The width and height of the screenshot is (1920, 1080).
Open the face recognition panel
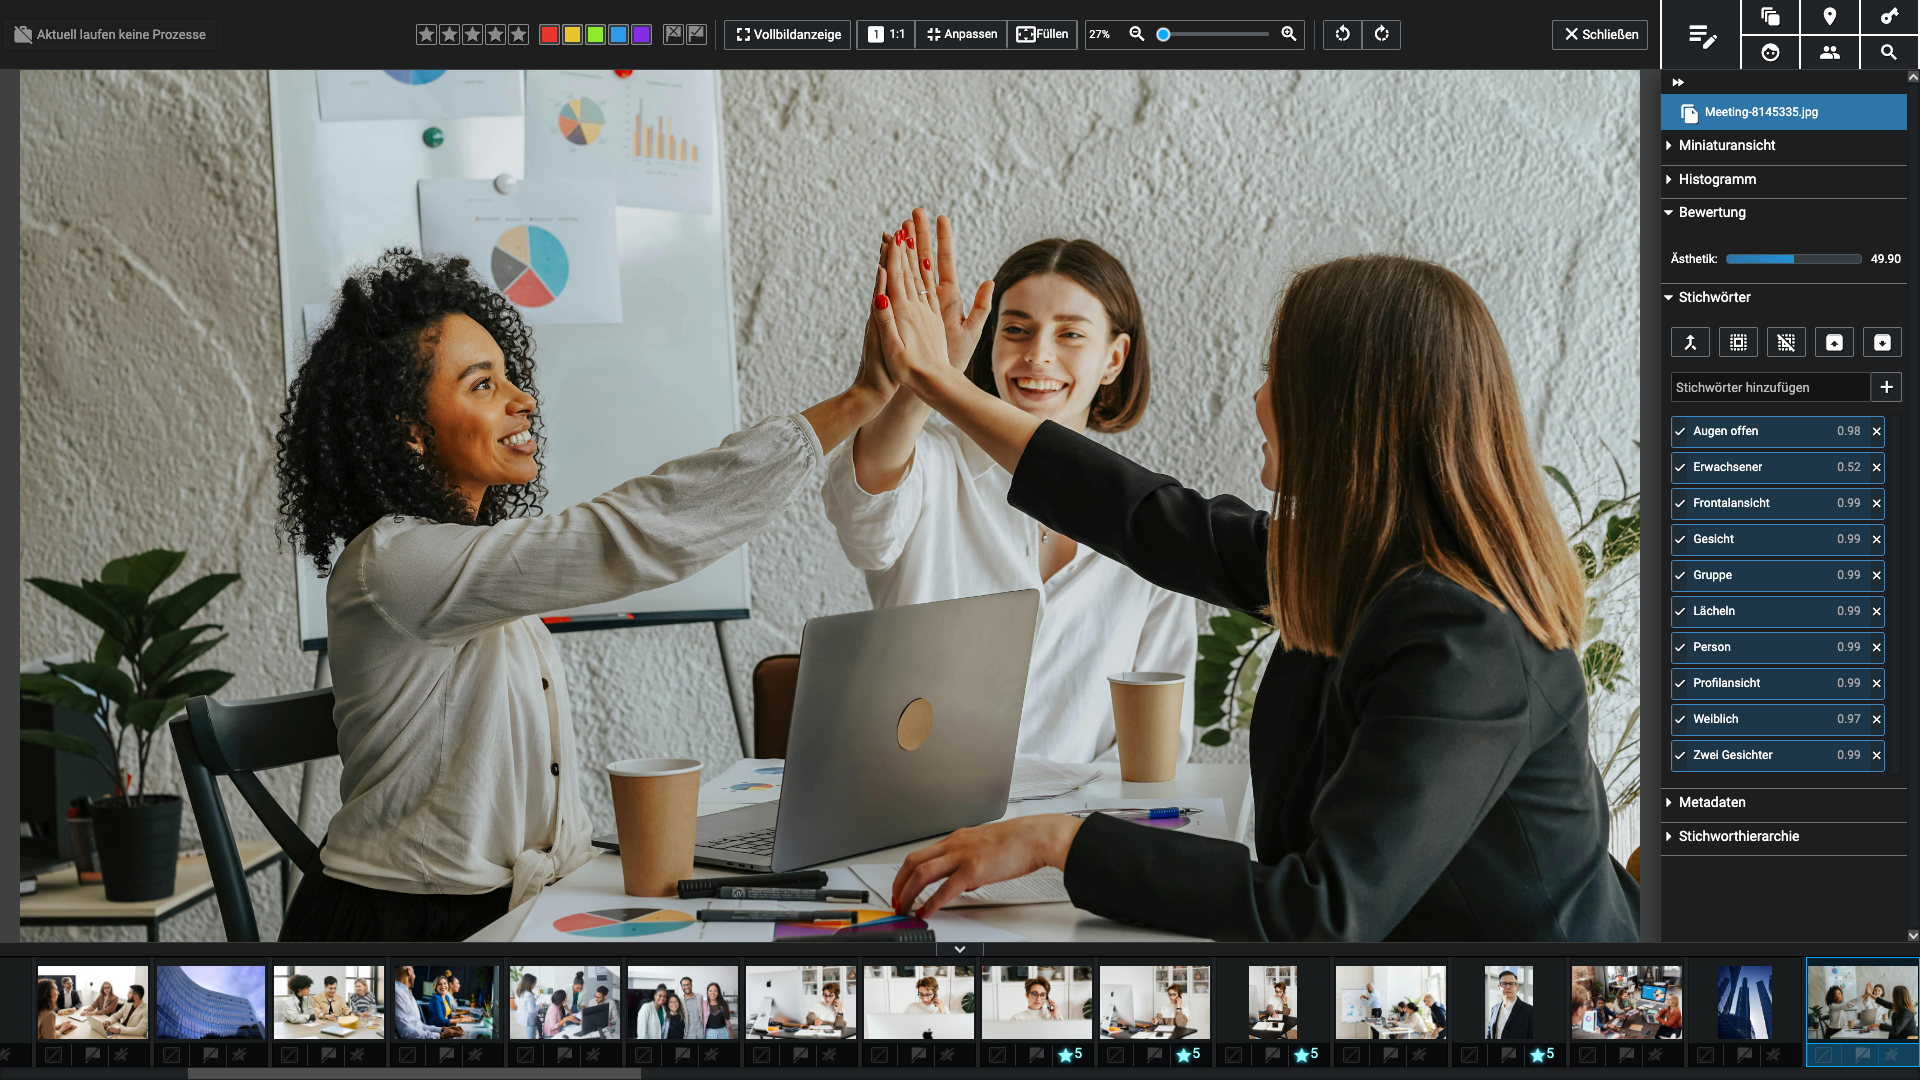point(1770,52)
